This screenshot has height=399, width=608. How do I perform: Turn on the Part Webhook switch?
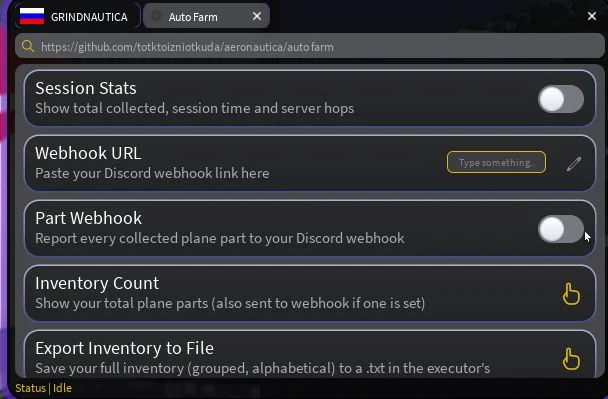coord(561,229)
